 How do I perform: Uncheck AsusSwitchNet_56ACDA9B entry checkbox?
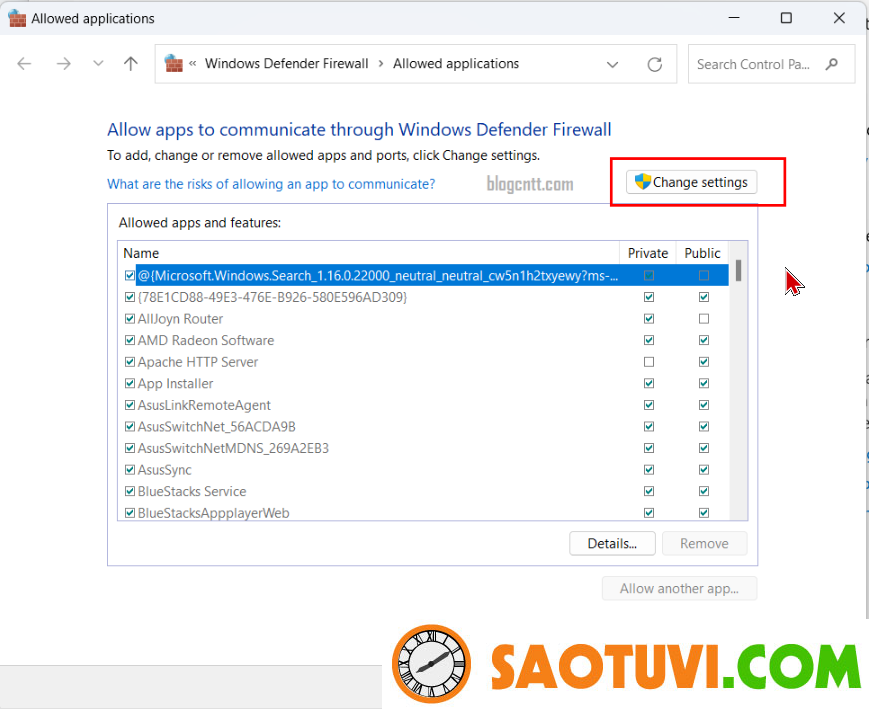(x=130, y=427)
